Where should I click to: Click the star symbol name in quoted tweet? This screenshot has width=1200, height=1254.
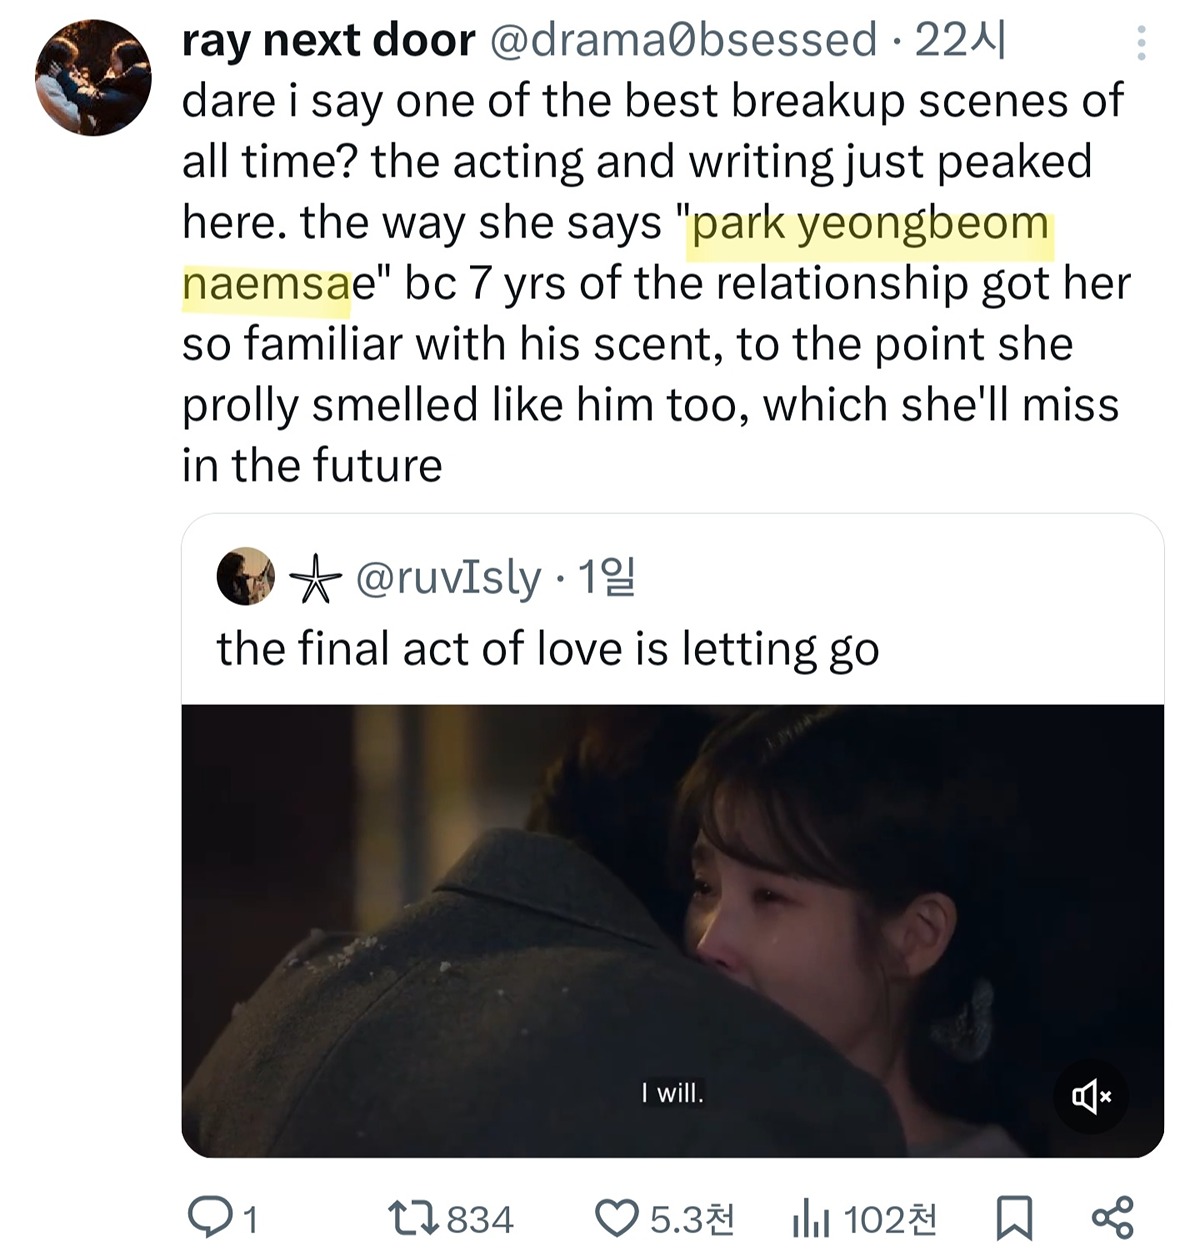315,579
